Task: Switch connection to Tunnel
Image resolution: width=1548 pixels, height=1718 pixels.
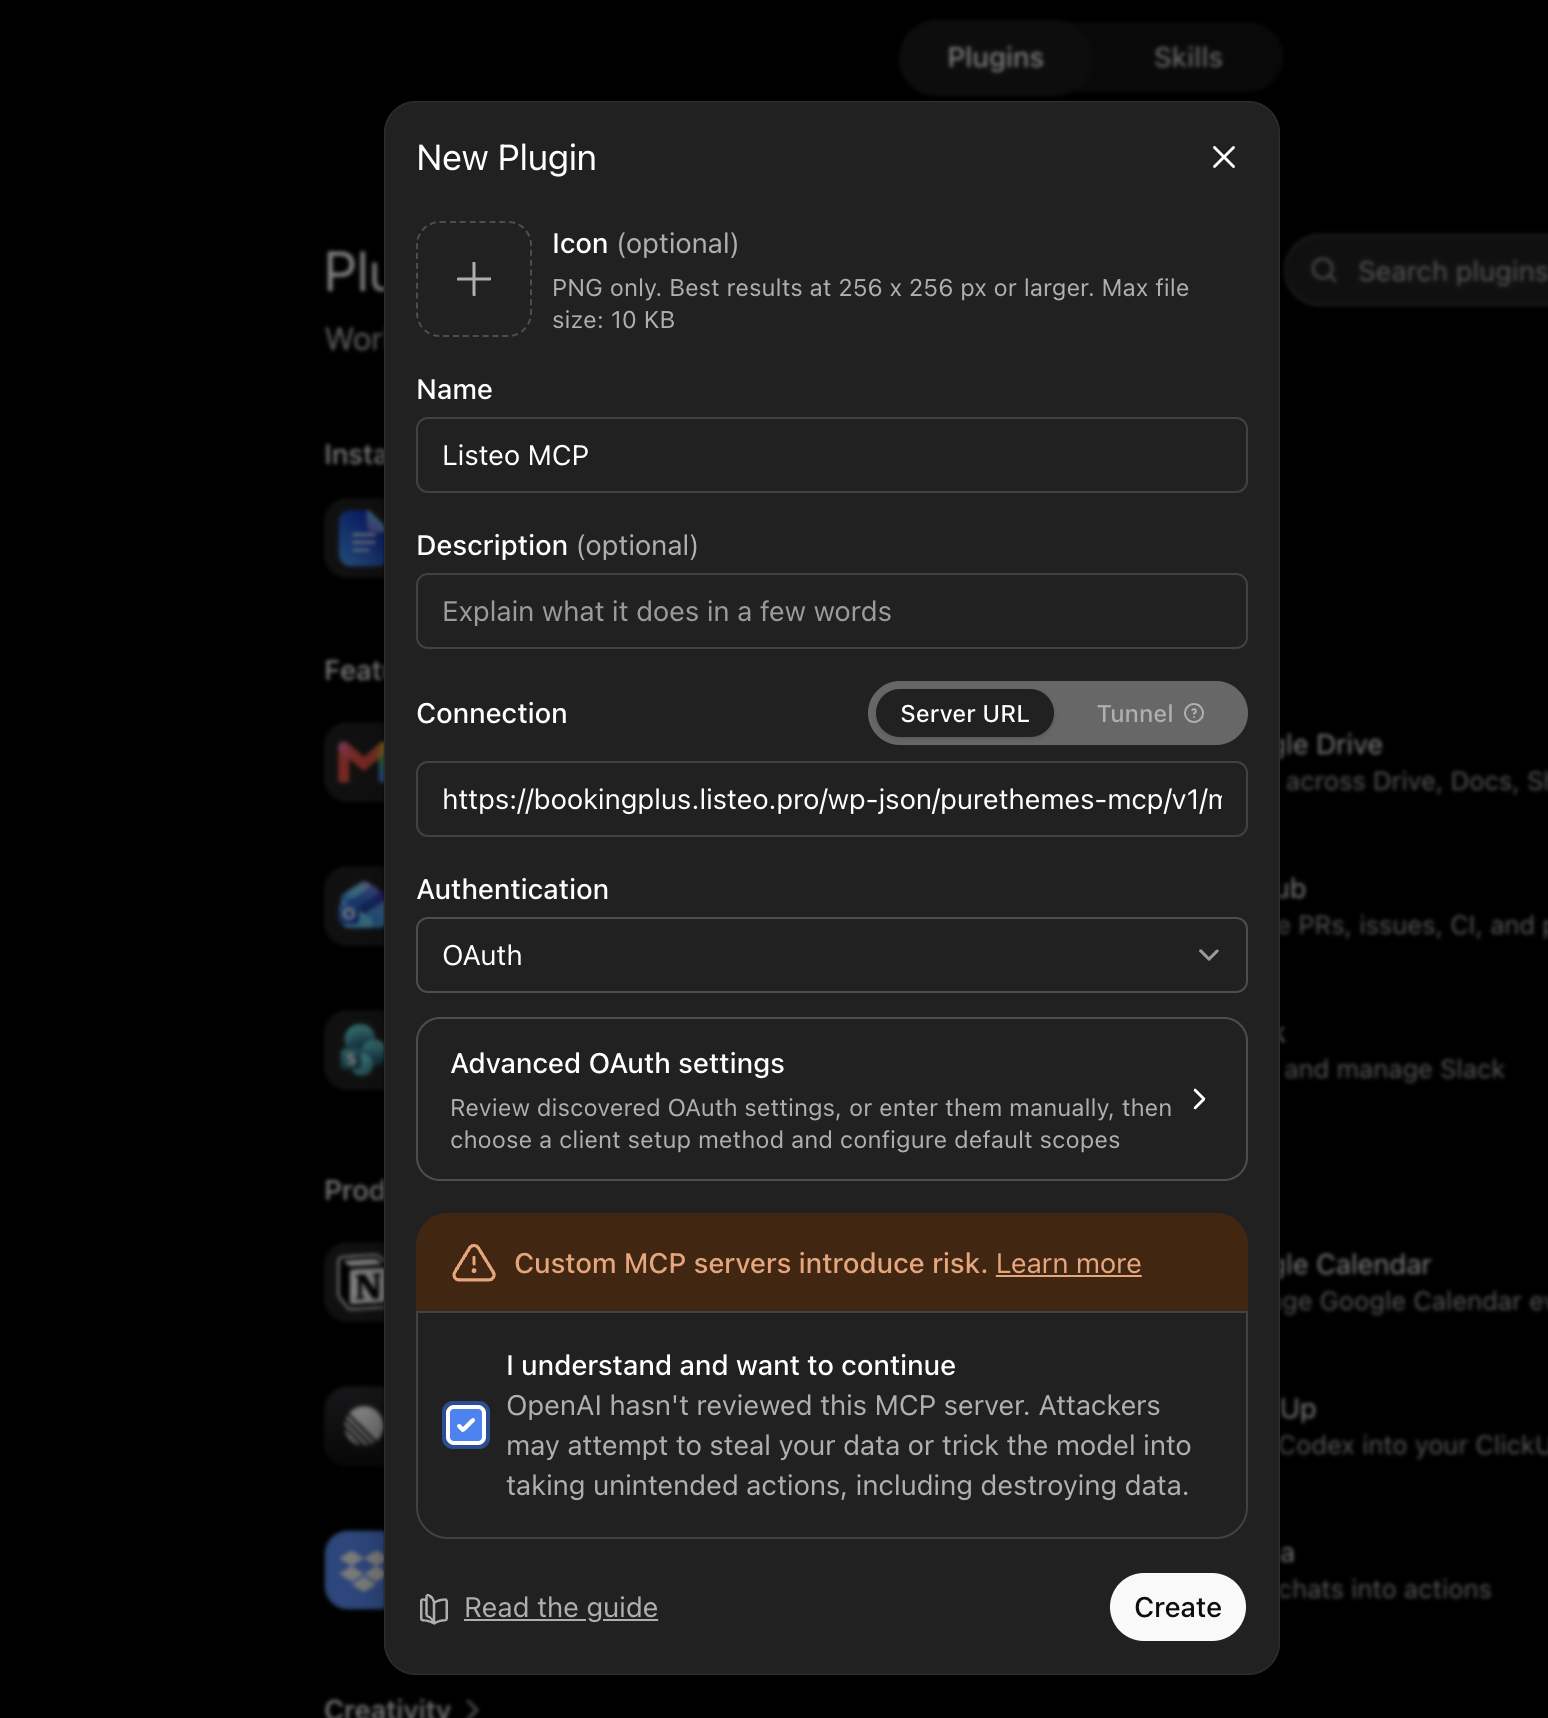Action: [1149, 713]
